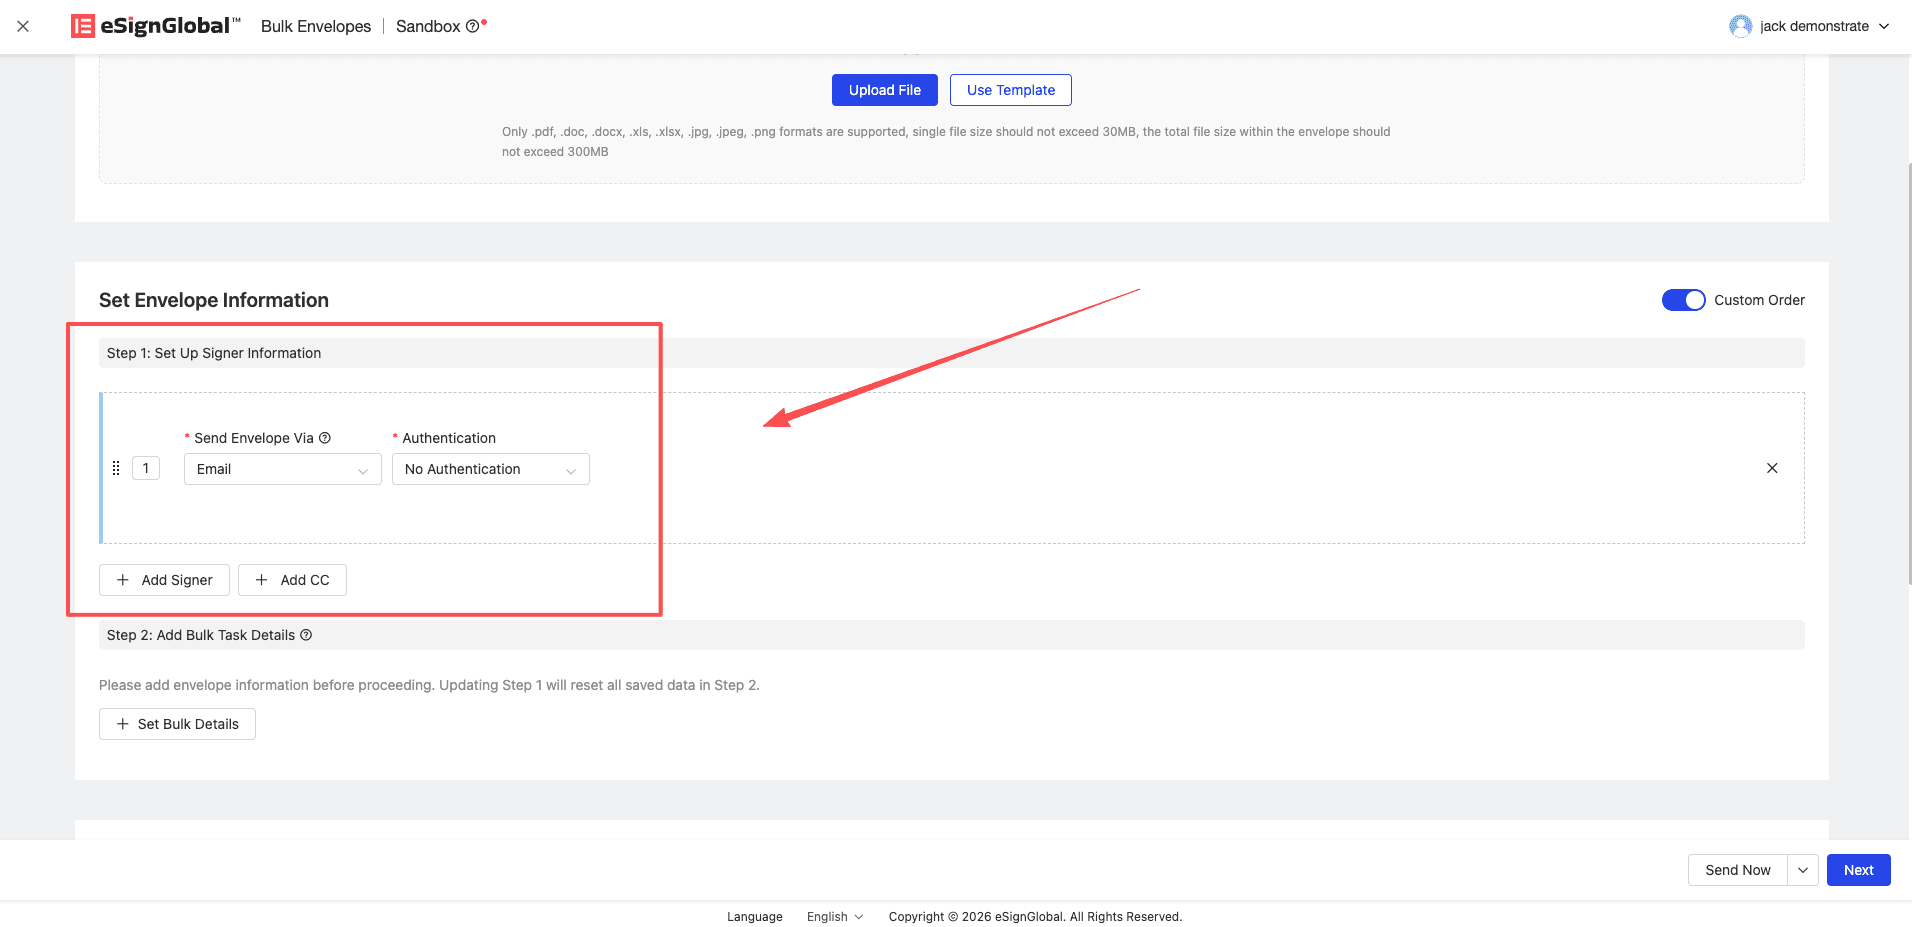This screenshot has height=927, width=1912.
Task: Toggle the Custom Order switch
Action: pos(1683,300)
